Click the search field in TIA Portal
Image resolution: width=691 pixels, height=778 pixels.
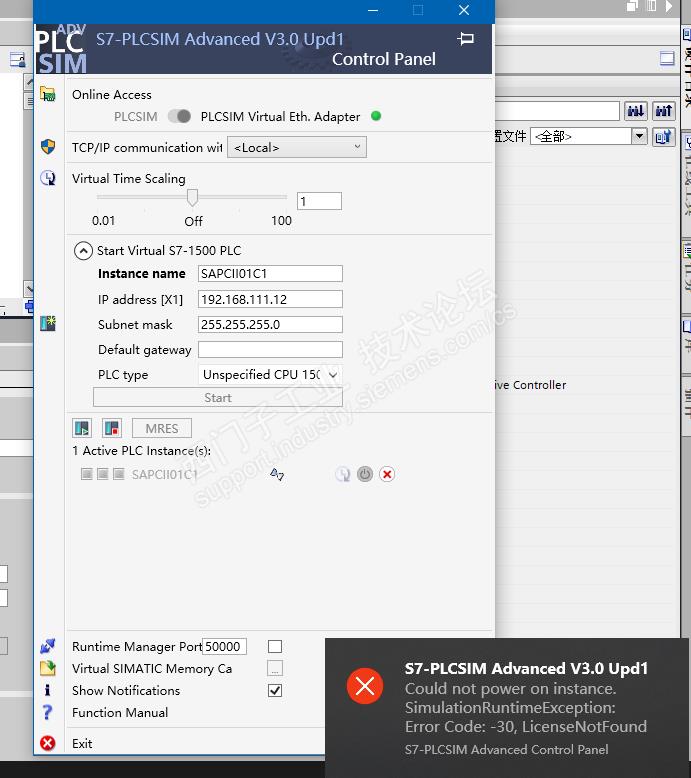coord(557,111)
